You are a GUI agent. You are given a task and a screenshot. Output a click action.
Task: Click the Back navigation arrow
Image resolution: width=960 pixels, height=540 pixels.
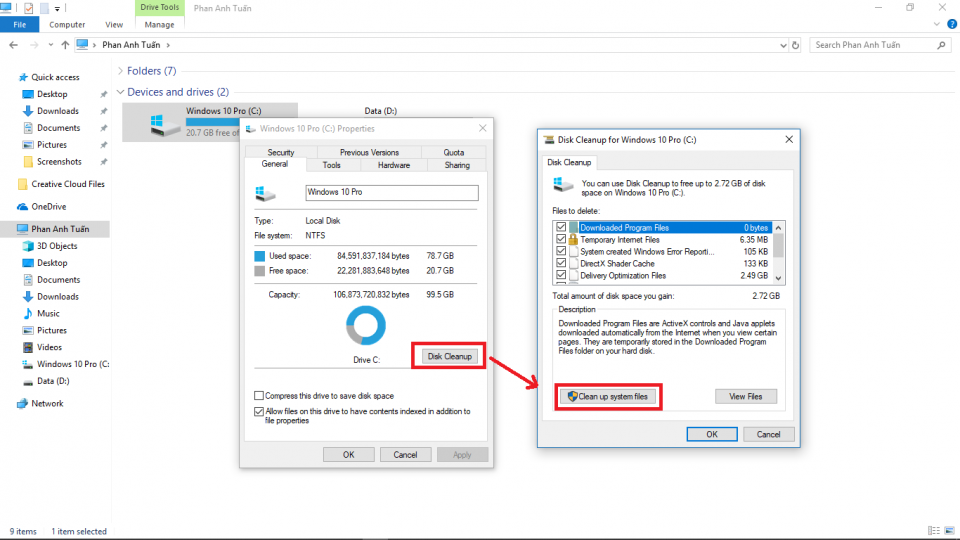13,45
